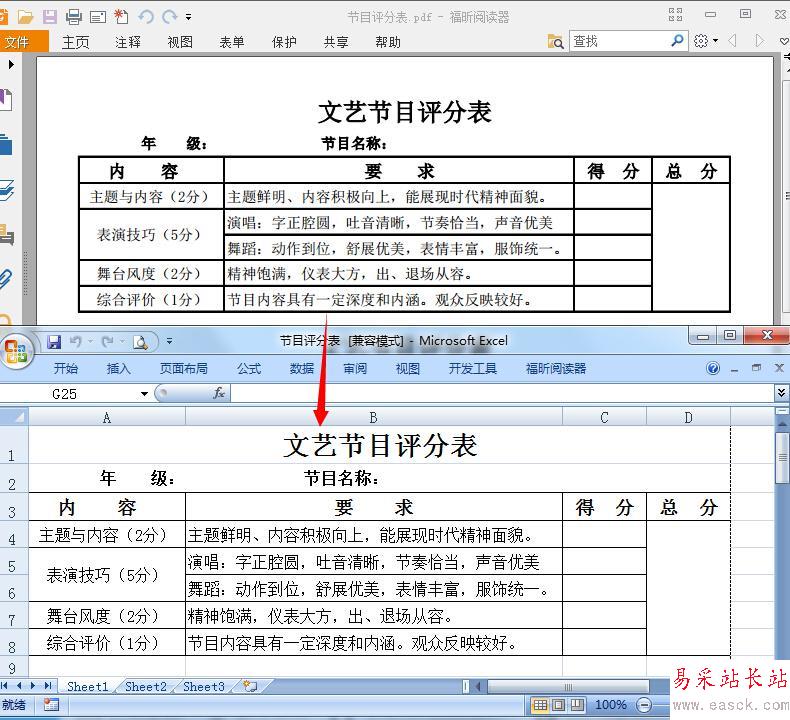Redo in Excel quick access toolbar
The width and height of the screenshot is (790, 720).
click(107, 342)
